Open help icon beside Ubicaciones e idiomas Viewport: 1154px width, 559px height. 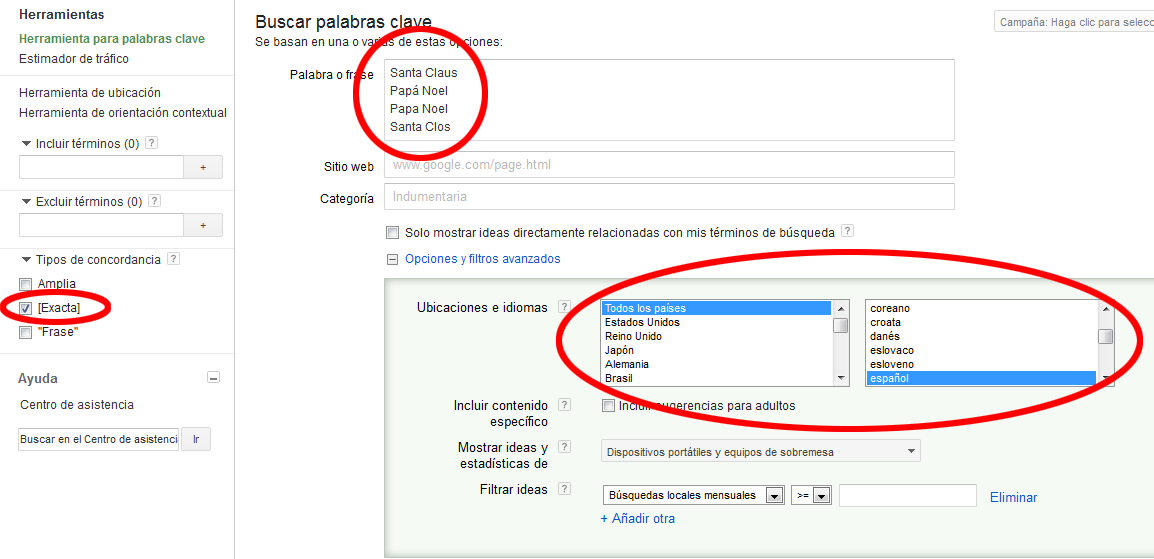564,307
